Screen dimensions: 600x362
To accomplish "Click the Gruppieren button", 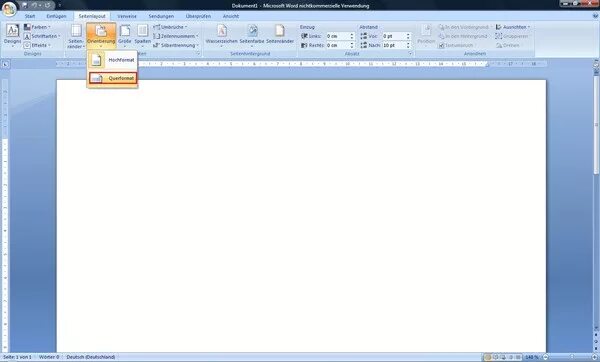I will 512,36.
